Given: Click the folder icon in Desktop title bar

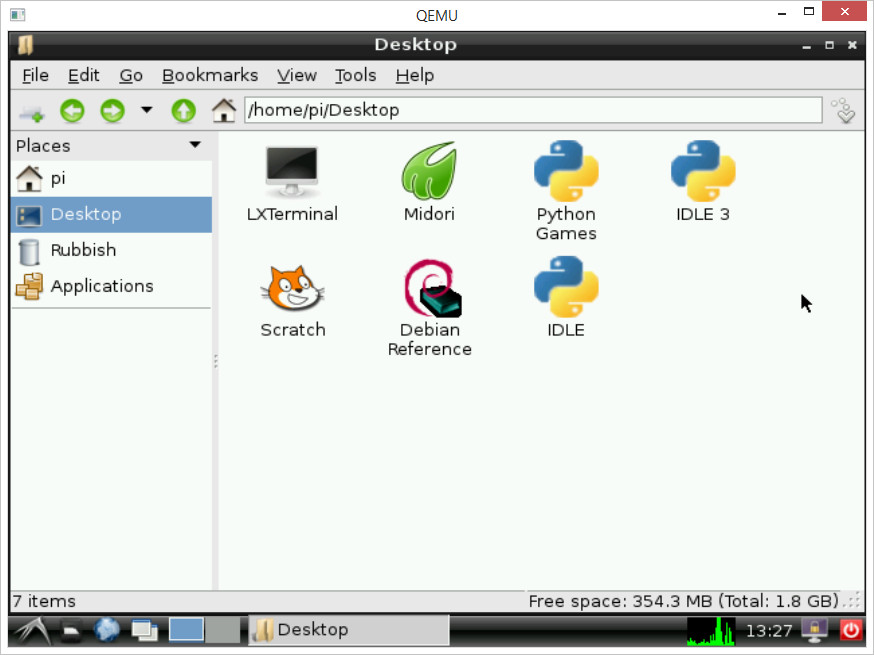Looking at the screenshot, I should click(x=26, y=45).
